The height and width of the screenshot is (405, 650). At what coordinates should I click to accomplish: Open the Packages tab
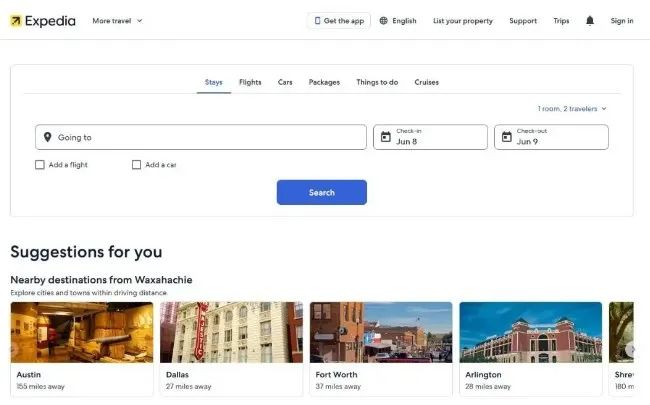click(324, 82)
